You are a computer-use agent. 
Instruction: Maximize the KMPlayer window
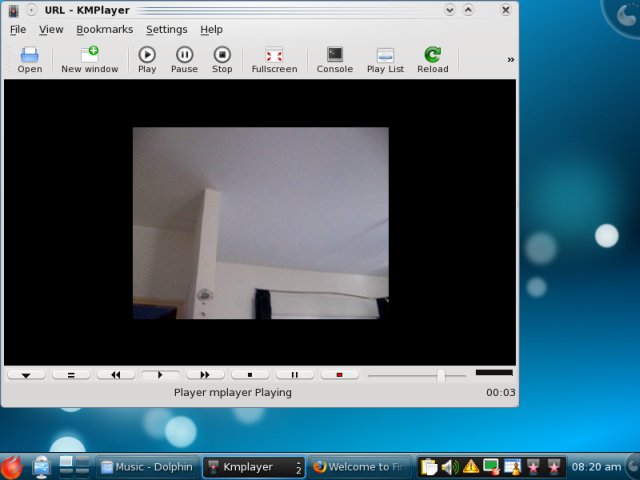pyautogui.click(x=468, y=10)
